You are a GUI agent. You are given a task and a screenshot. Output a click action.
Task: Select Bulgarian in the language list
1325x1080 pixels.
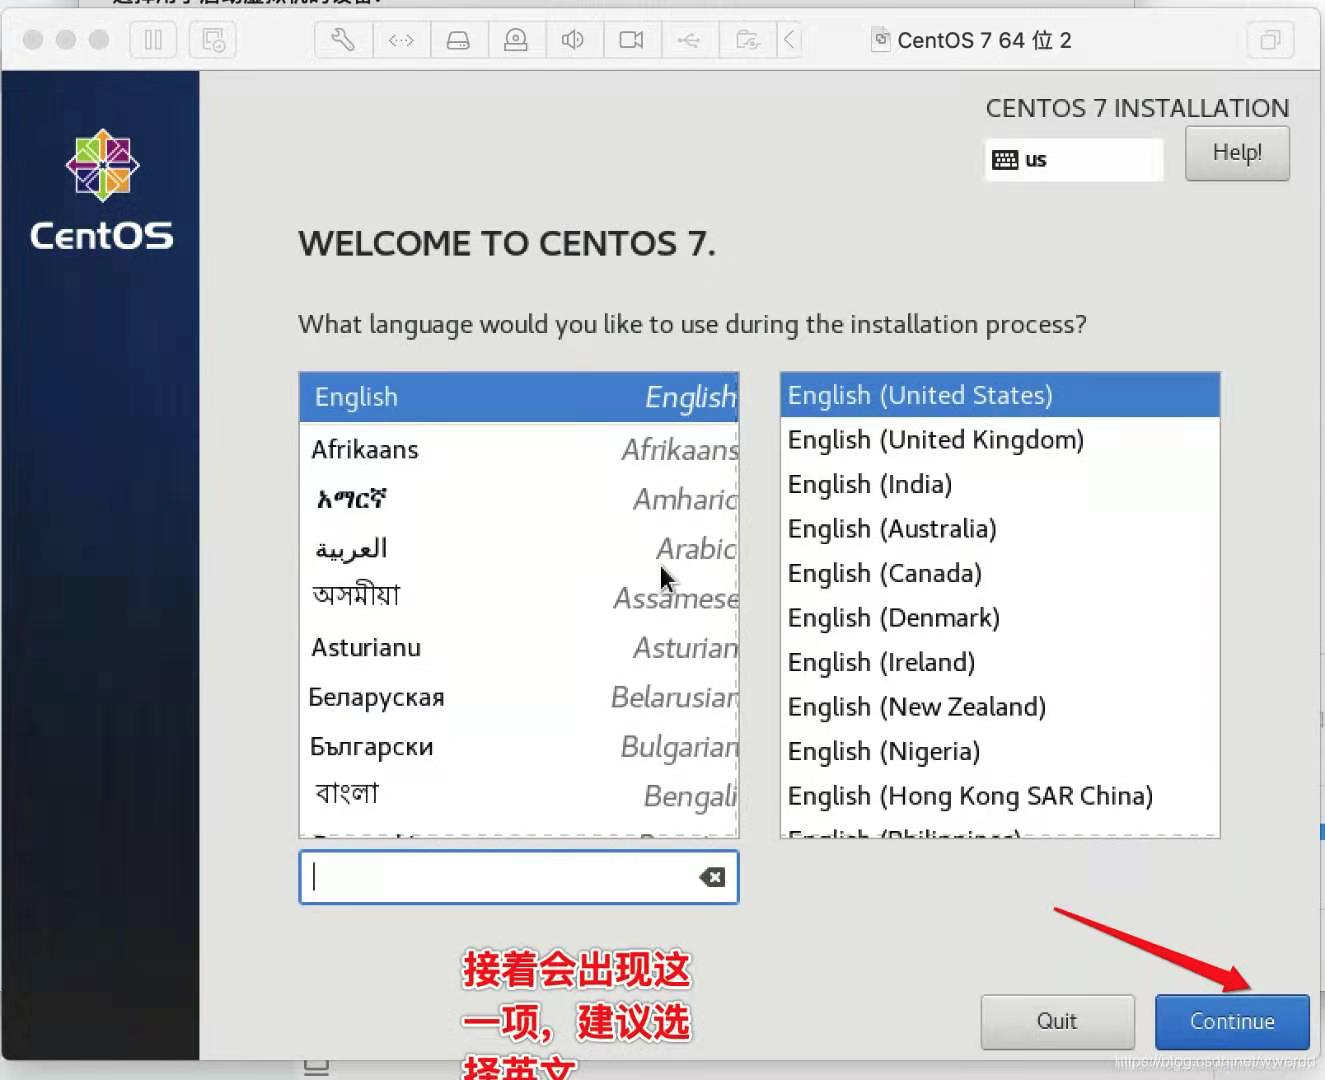pos(519,746)
